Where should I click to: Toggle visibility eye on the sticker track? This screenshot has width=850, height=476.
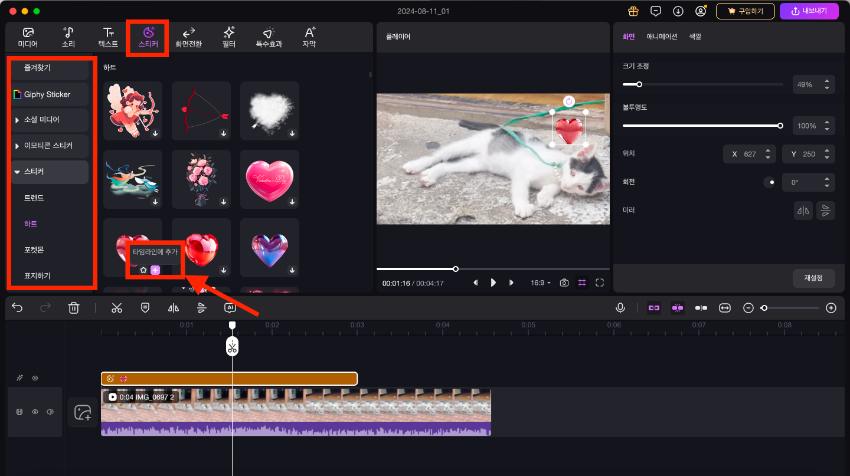click(35, 378)
